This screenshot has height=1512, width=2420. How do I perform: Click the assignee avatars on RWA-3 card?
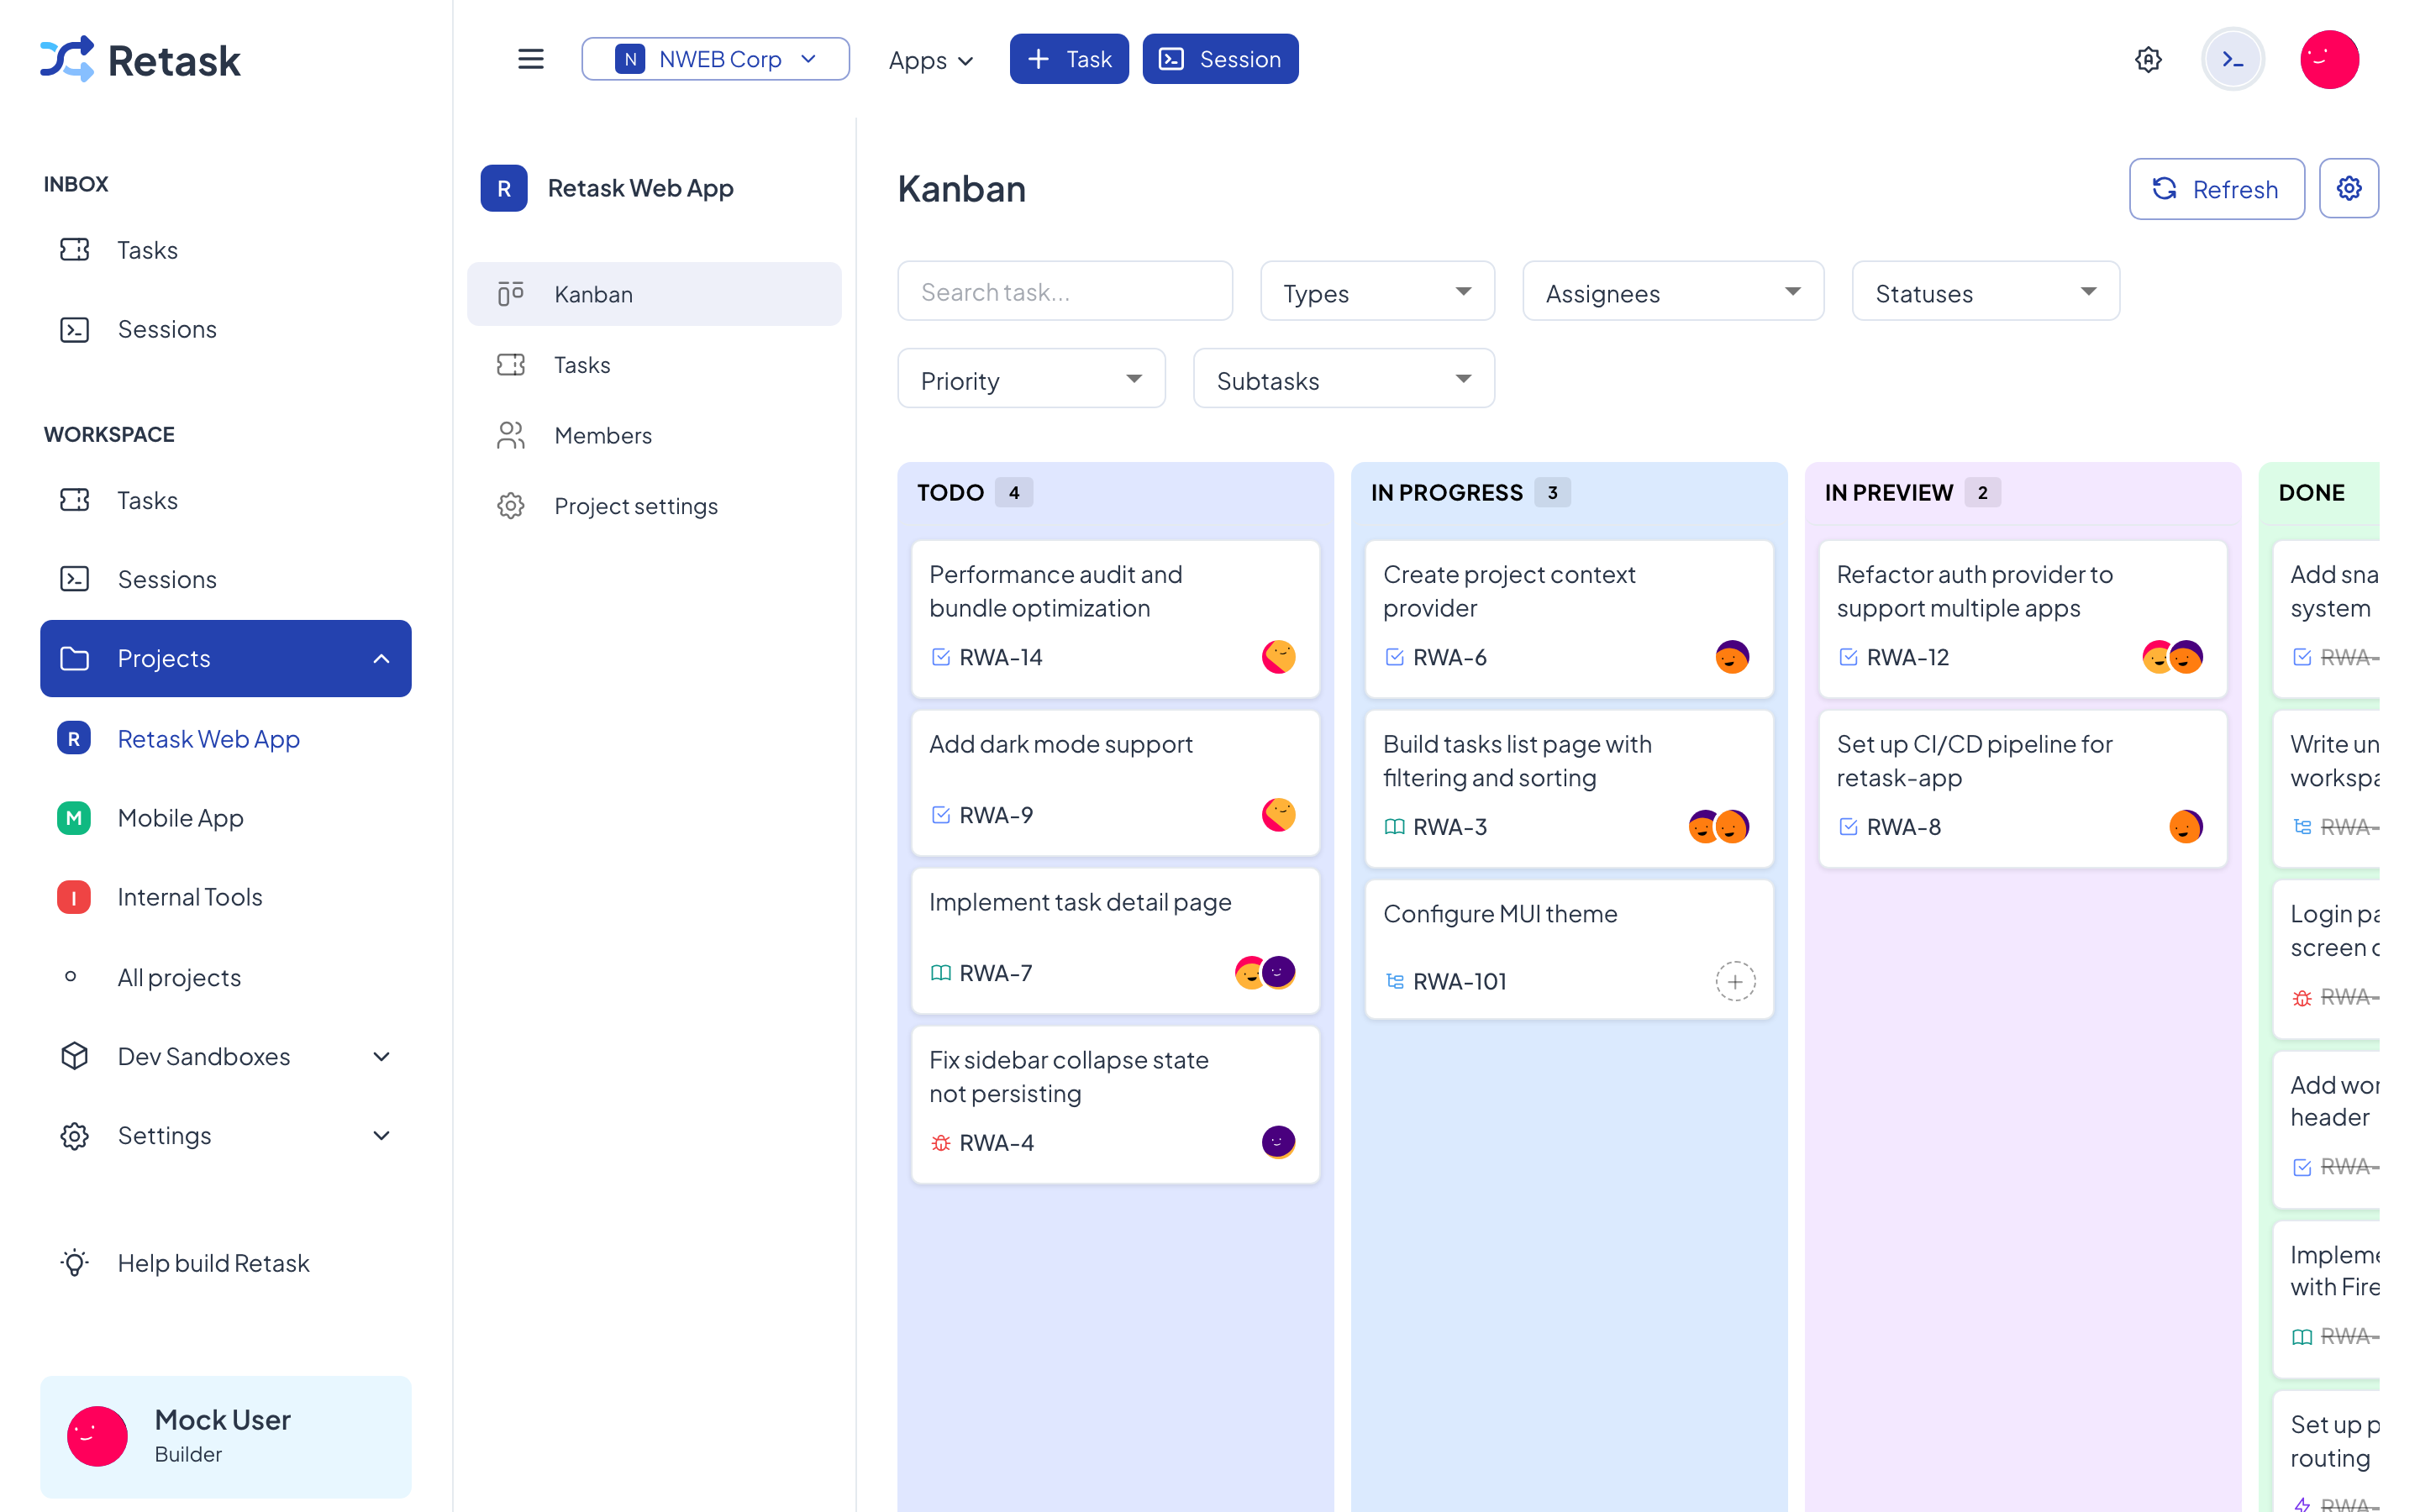tap(1718, 827)
